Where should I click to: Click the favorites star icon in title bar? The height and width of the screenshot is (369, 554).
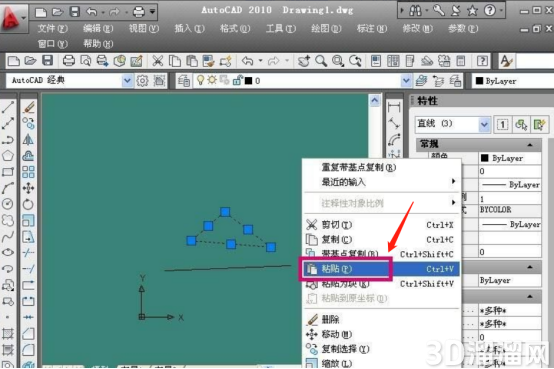coord(472,11)
